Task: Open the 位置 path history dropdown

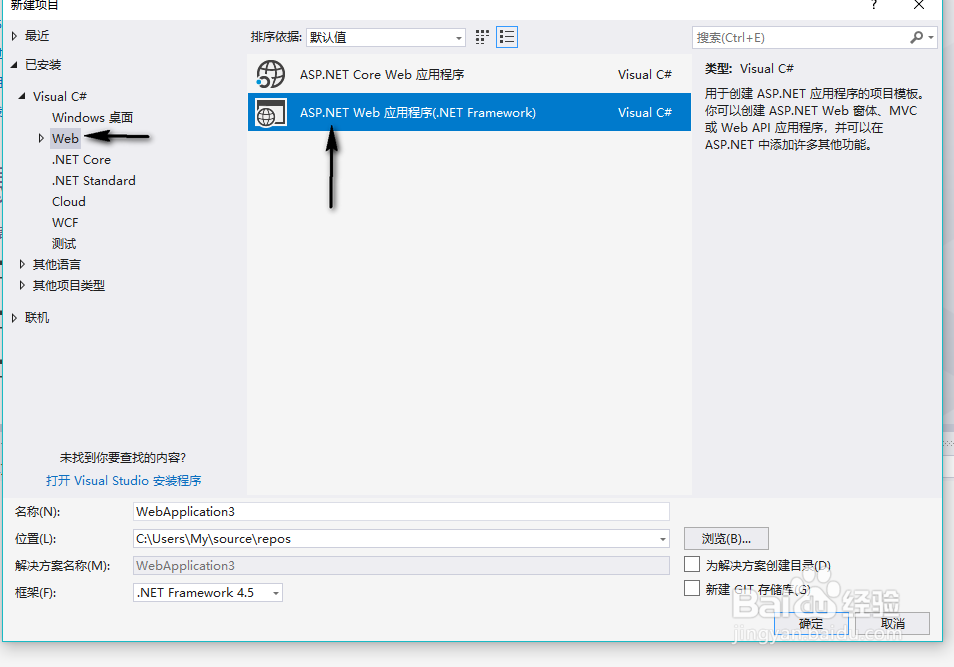Action: (661, 538)
